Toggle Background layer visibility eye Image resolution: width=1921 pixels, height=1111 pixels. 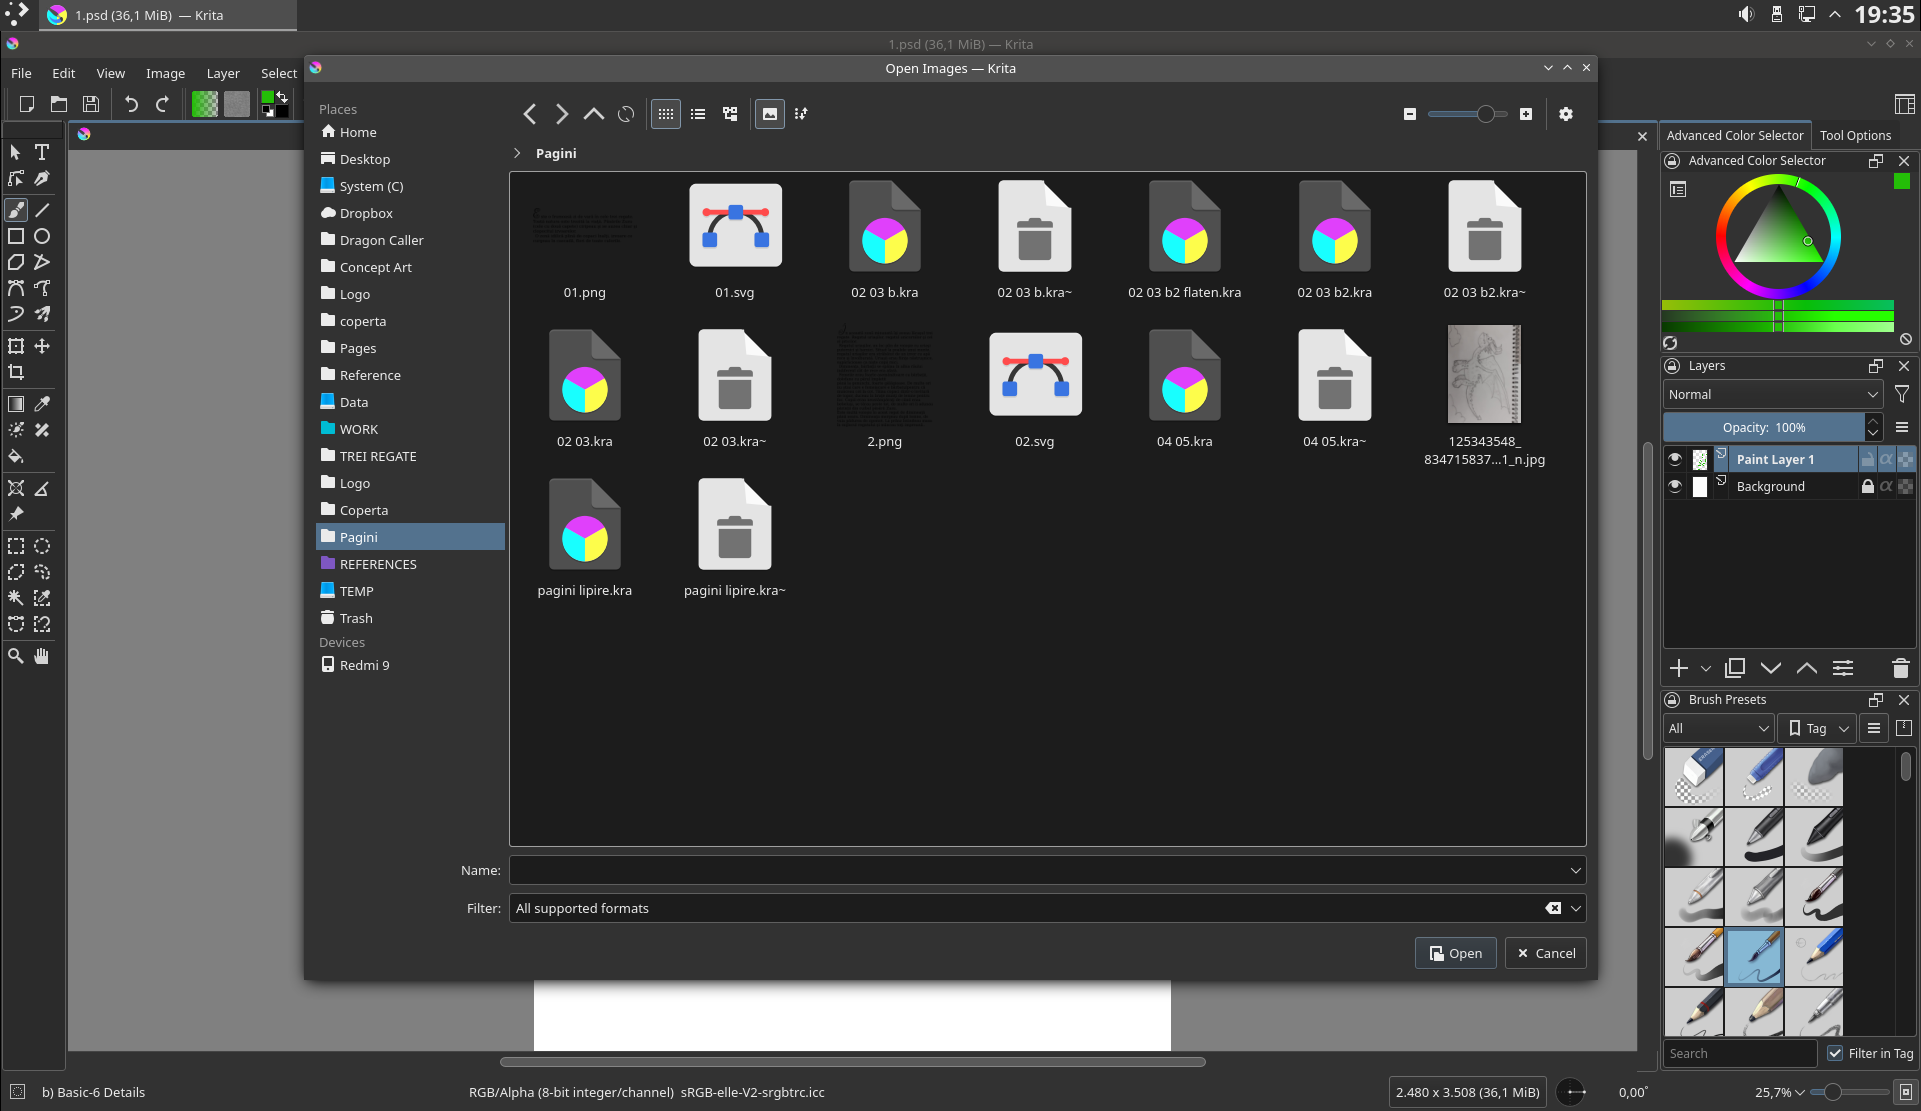tap(1675, 486)
